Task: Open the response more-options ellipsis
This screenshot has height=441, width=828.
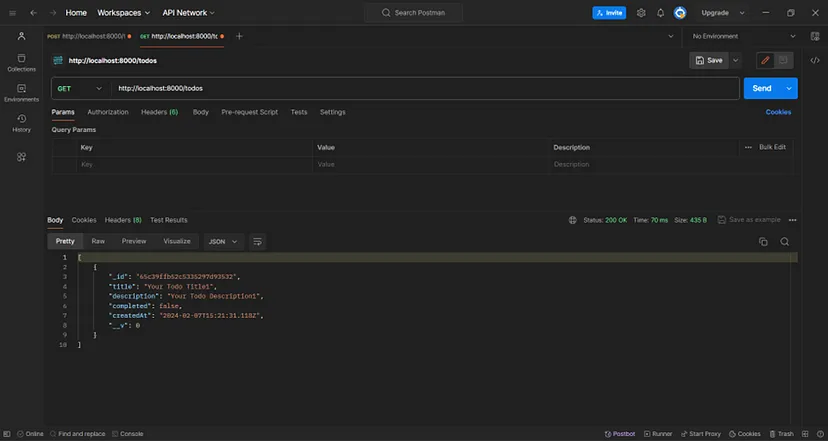Action: tap(793, 220)
